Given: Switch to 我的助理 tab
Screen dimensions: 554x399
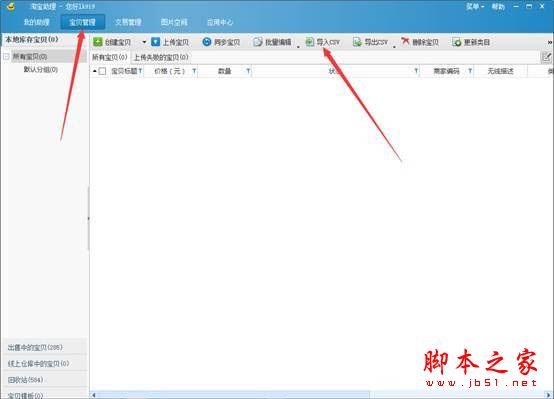Looking at the screenshot, I should point(36,22).
